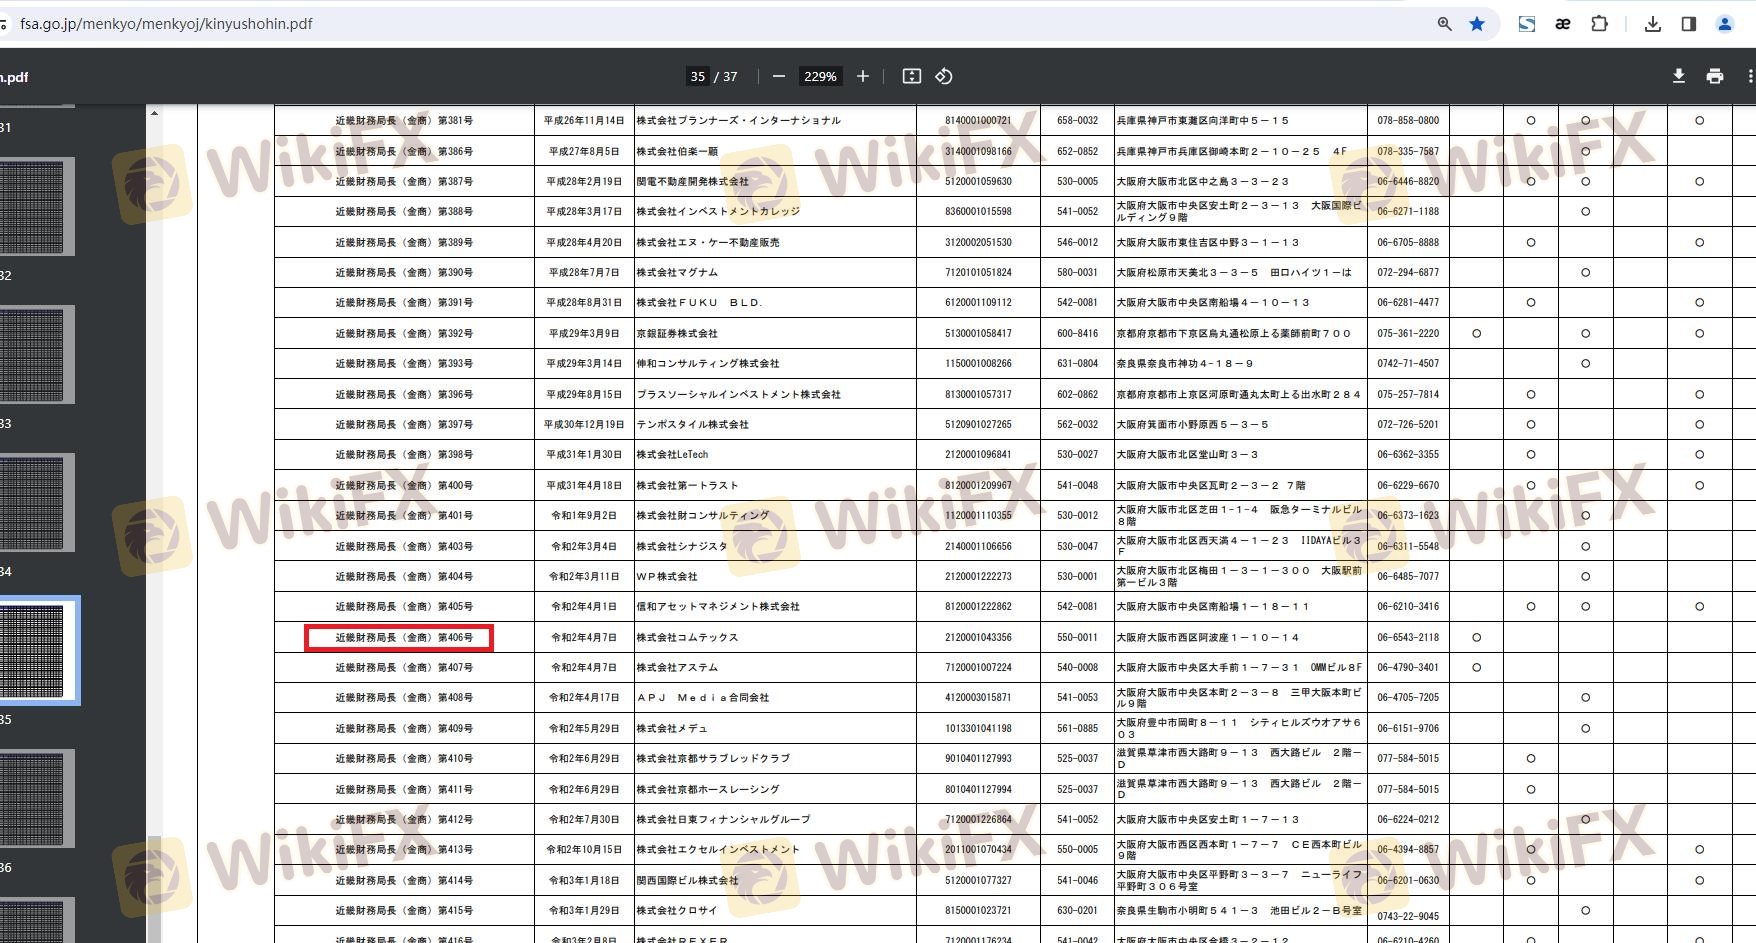Click the thumbnail sidebar scroll-up arrow
Screen dimensions: 1756x943
[154, 113]
